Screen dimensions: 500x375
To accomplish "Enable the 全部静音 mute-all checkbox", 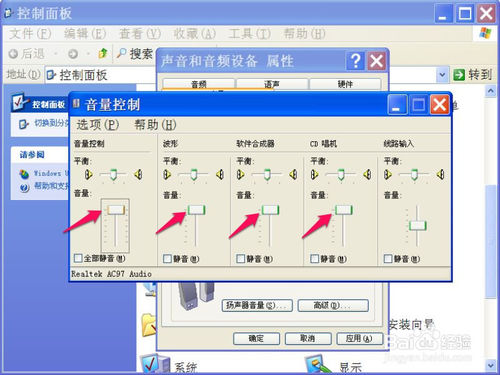I will point(78,258).
